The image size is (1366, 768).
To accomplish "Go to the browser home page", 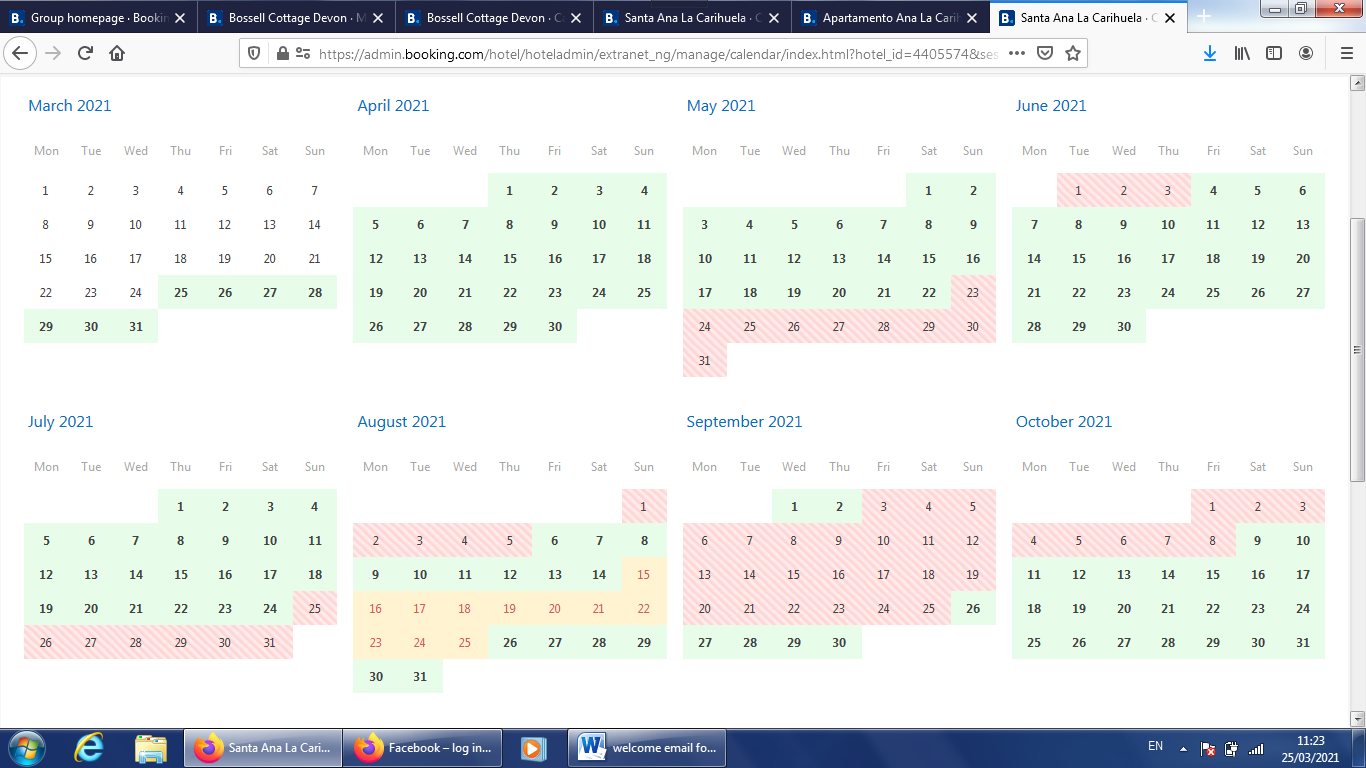I will (x=117, y=54).
